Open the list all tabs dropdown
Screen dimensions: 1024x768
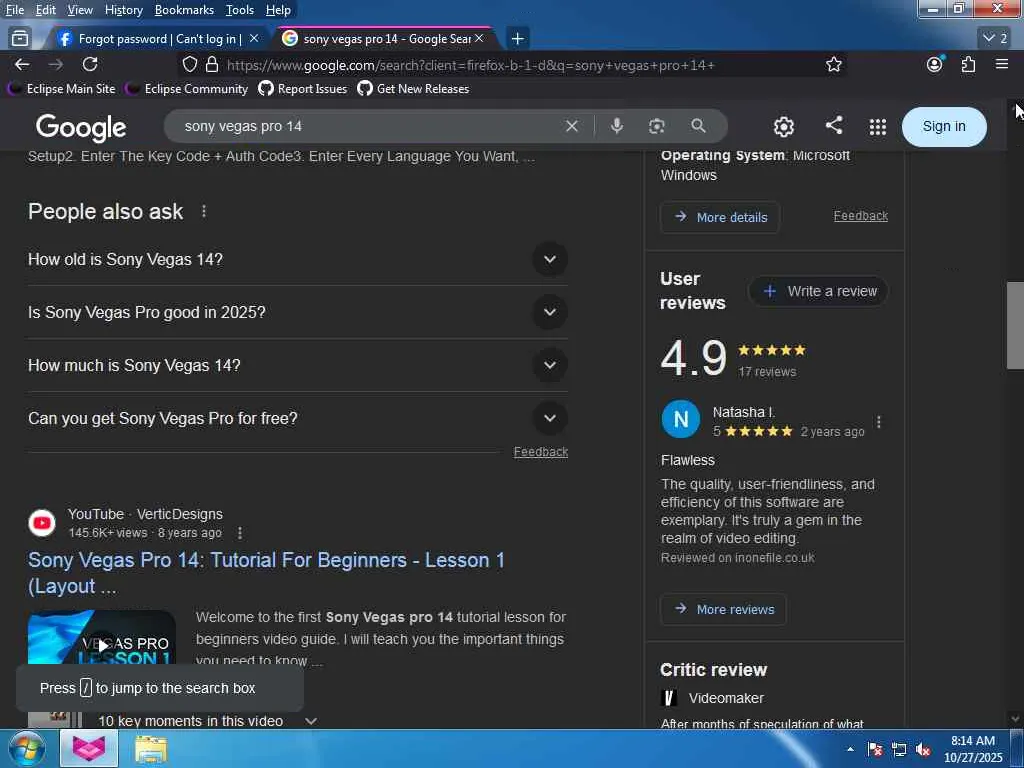[995, 39]
